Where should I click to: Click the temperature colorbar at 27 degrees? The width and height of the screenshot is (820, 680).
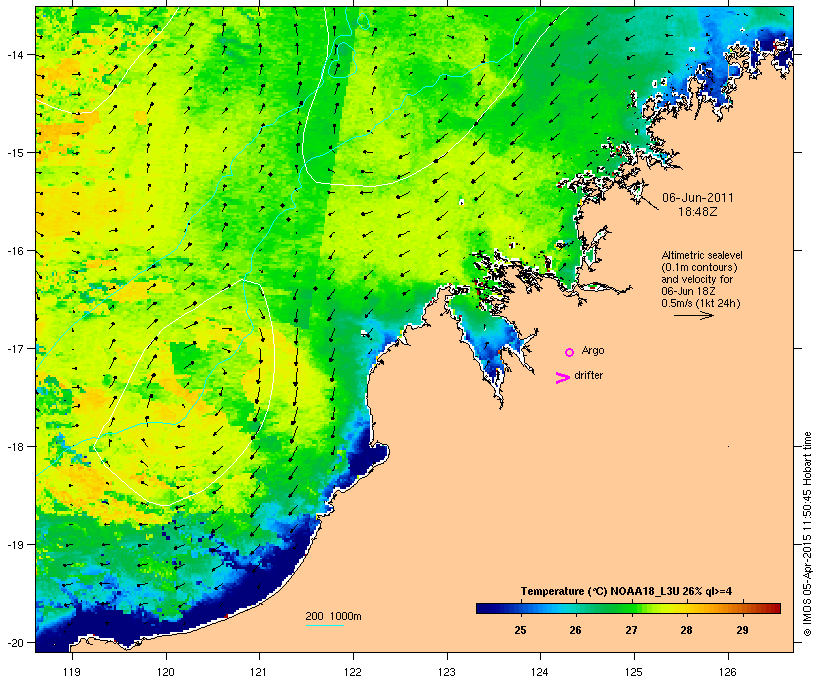[631, 608]
